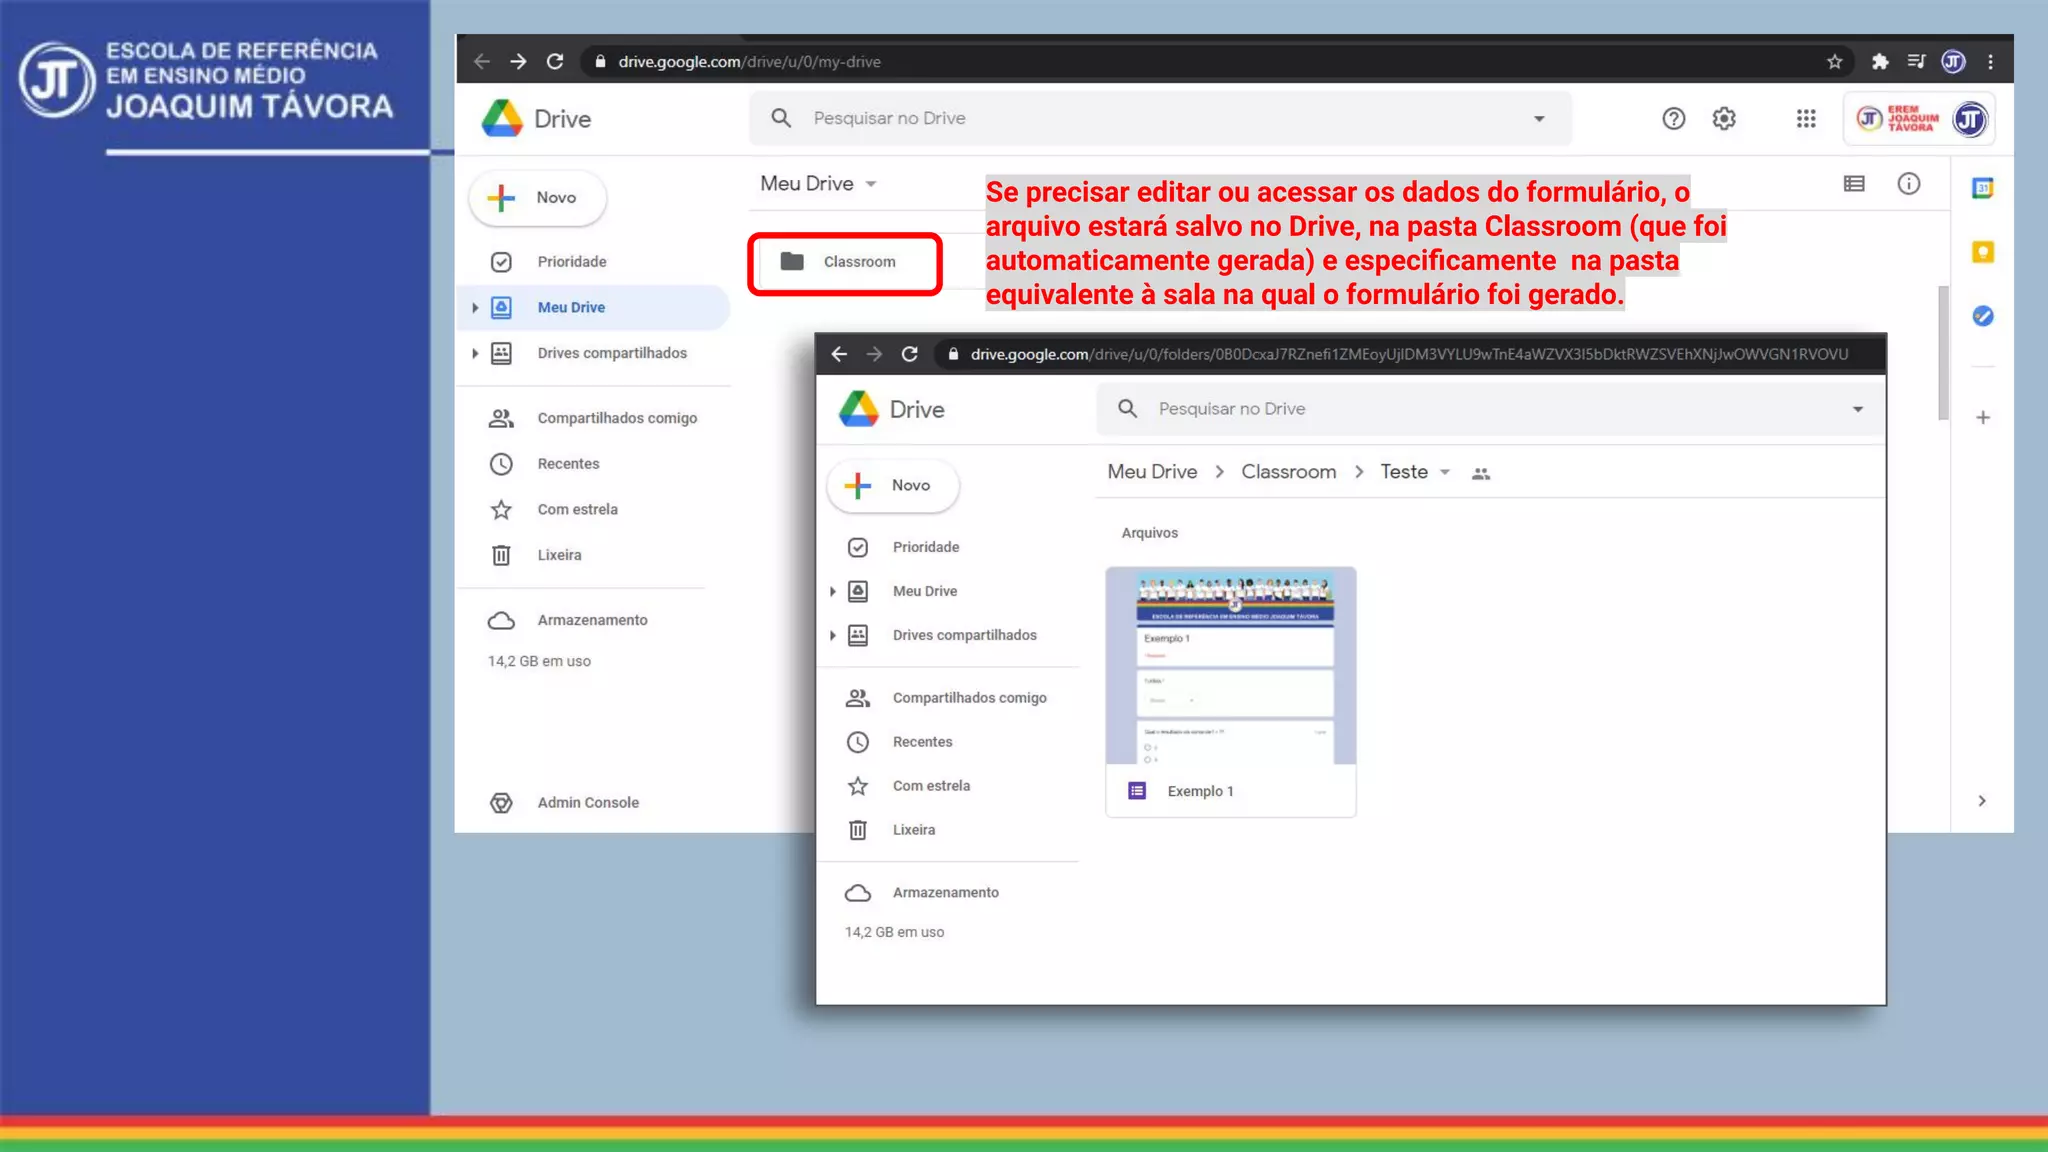Click the Drive logo in the front window
2048x1152 pixels.
tap(858, 409)
